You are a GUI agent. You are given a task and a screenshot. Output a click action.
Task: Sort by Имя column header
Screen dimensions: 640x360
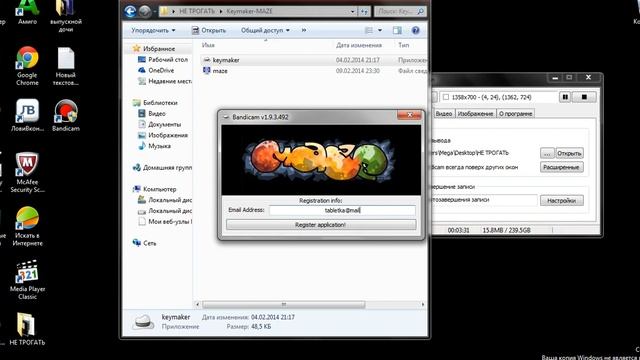coord(208,45)
